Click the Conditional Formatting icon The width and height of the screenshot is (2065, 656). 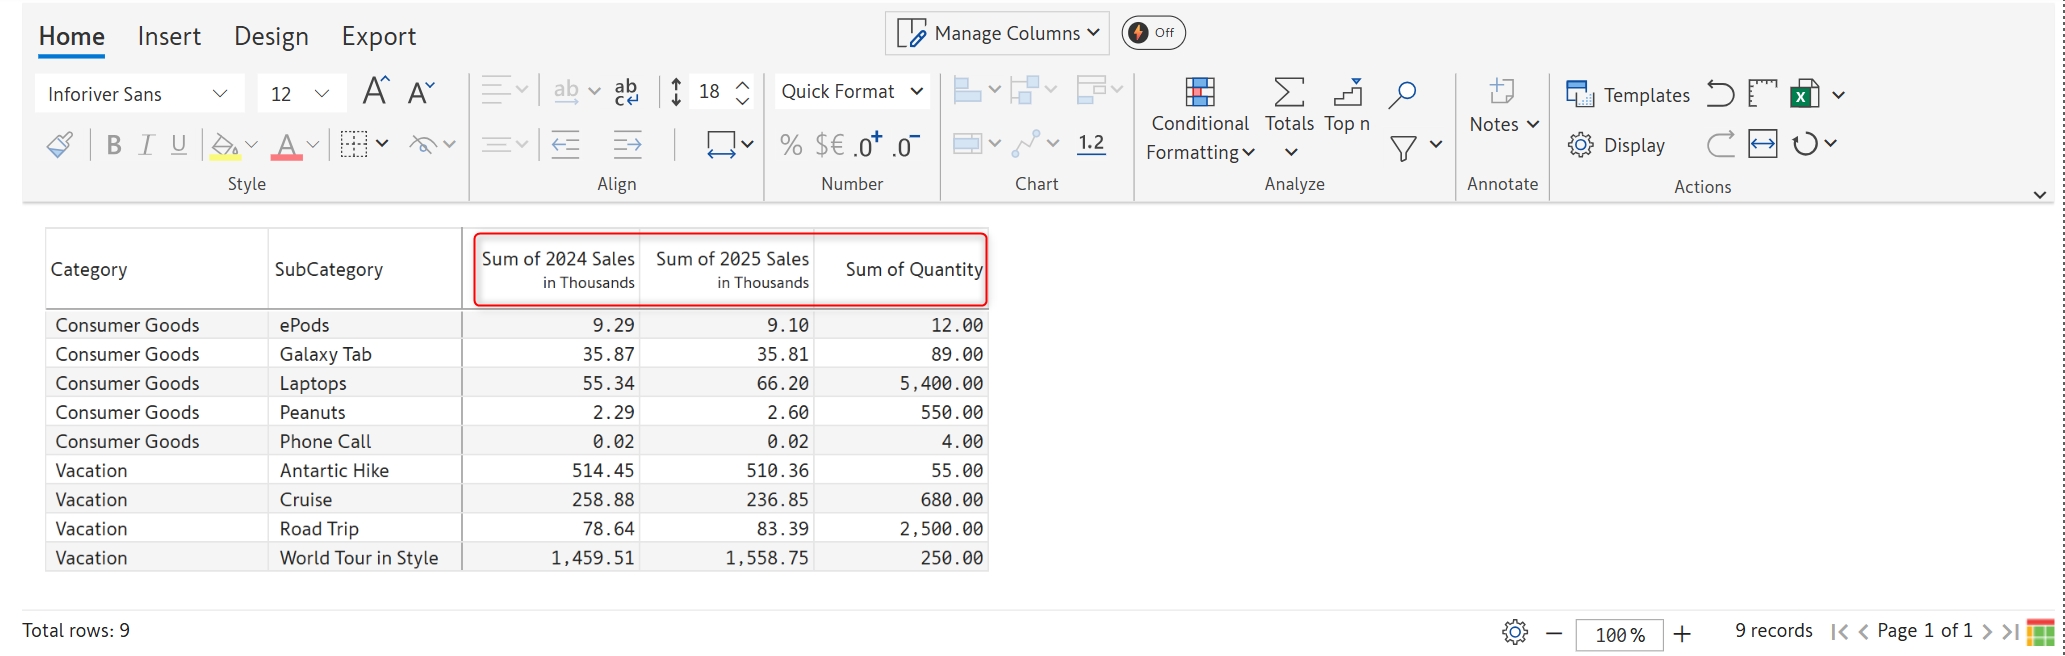1199,93
